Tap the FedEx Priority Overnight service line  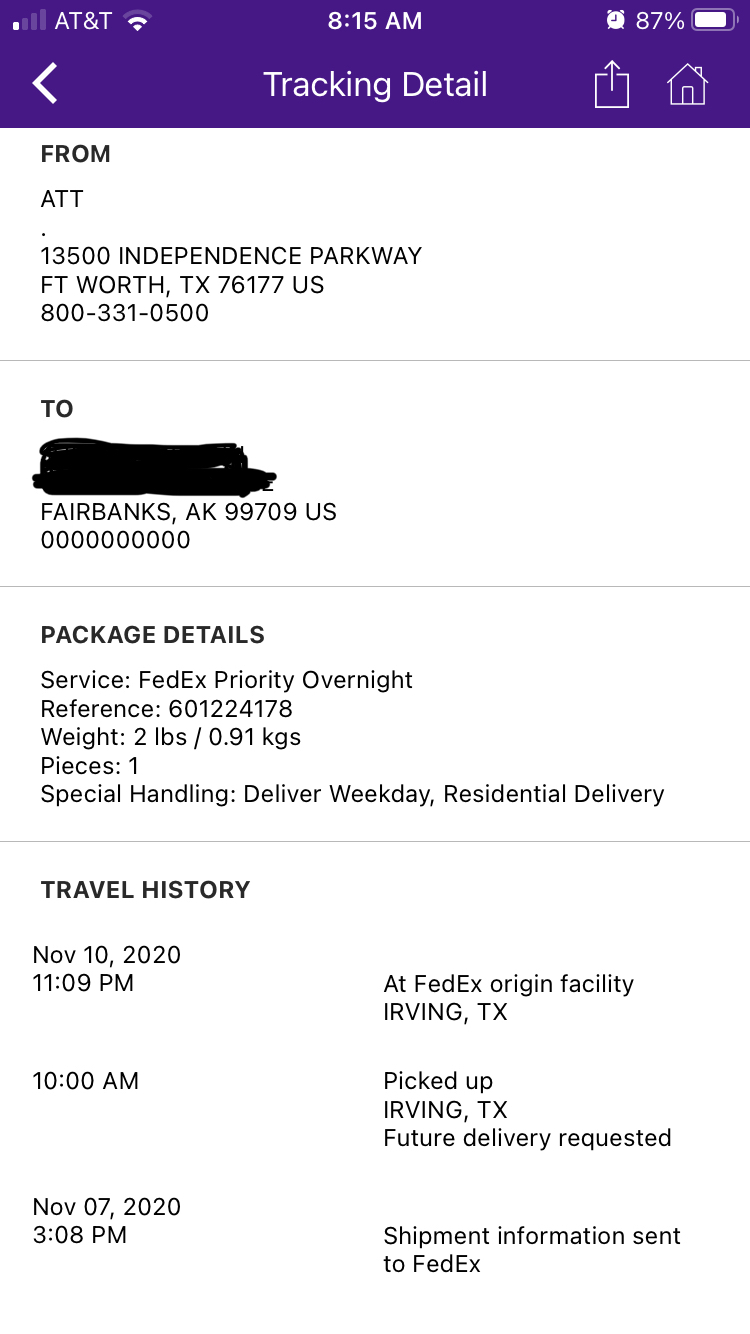click(x=227, y=680)
